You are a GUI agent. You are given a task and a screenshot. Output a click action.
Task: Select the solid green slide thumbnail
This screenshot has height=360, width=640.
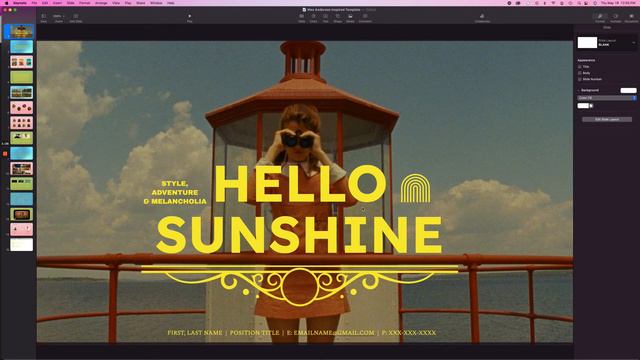click(x=22, y=77)
